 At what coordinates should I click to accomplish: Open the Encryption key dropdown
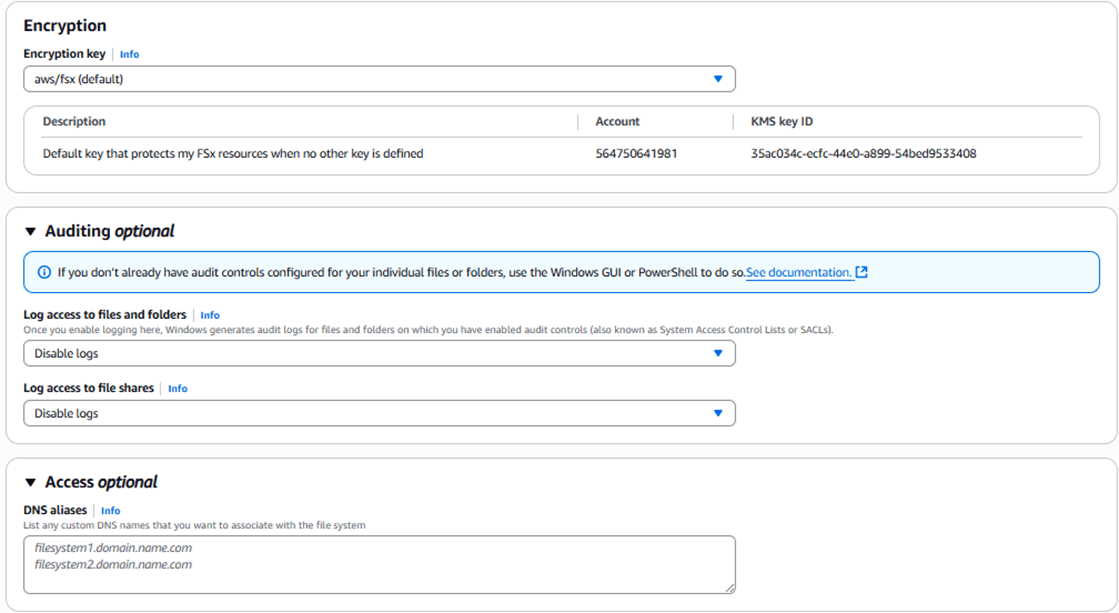(379, 79)
